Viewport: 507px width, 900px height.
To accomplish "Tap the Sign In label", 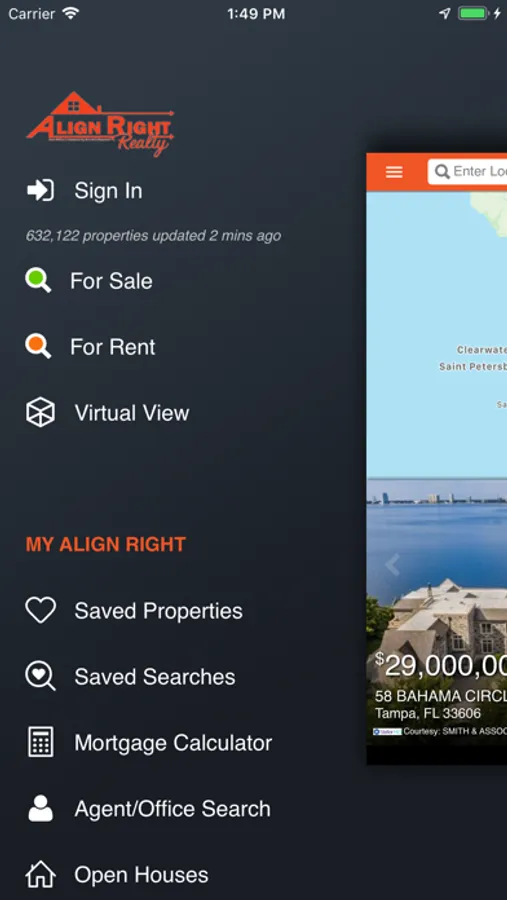I will point(109,191).
